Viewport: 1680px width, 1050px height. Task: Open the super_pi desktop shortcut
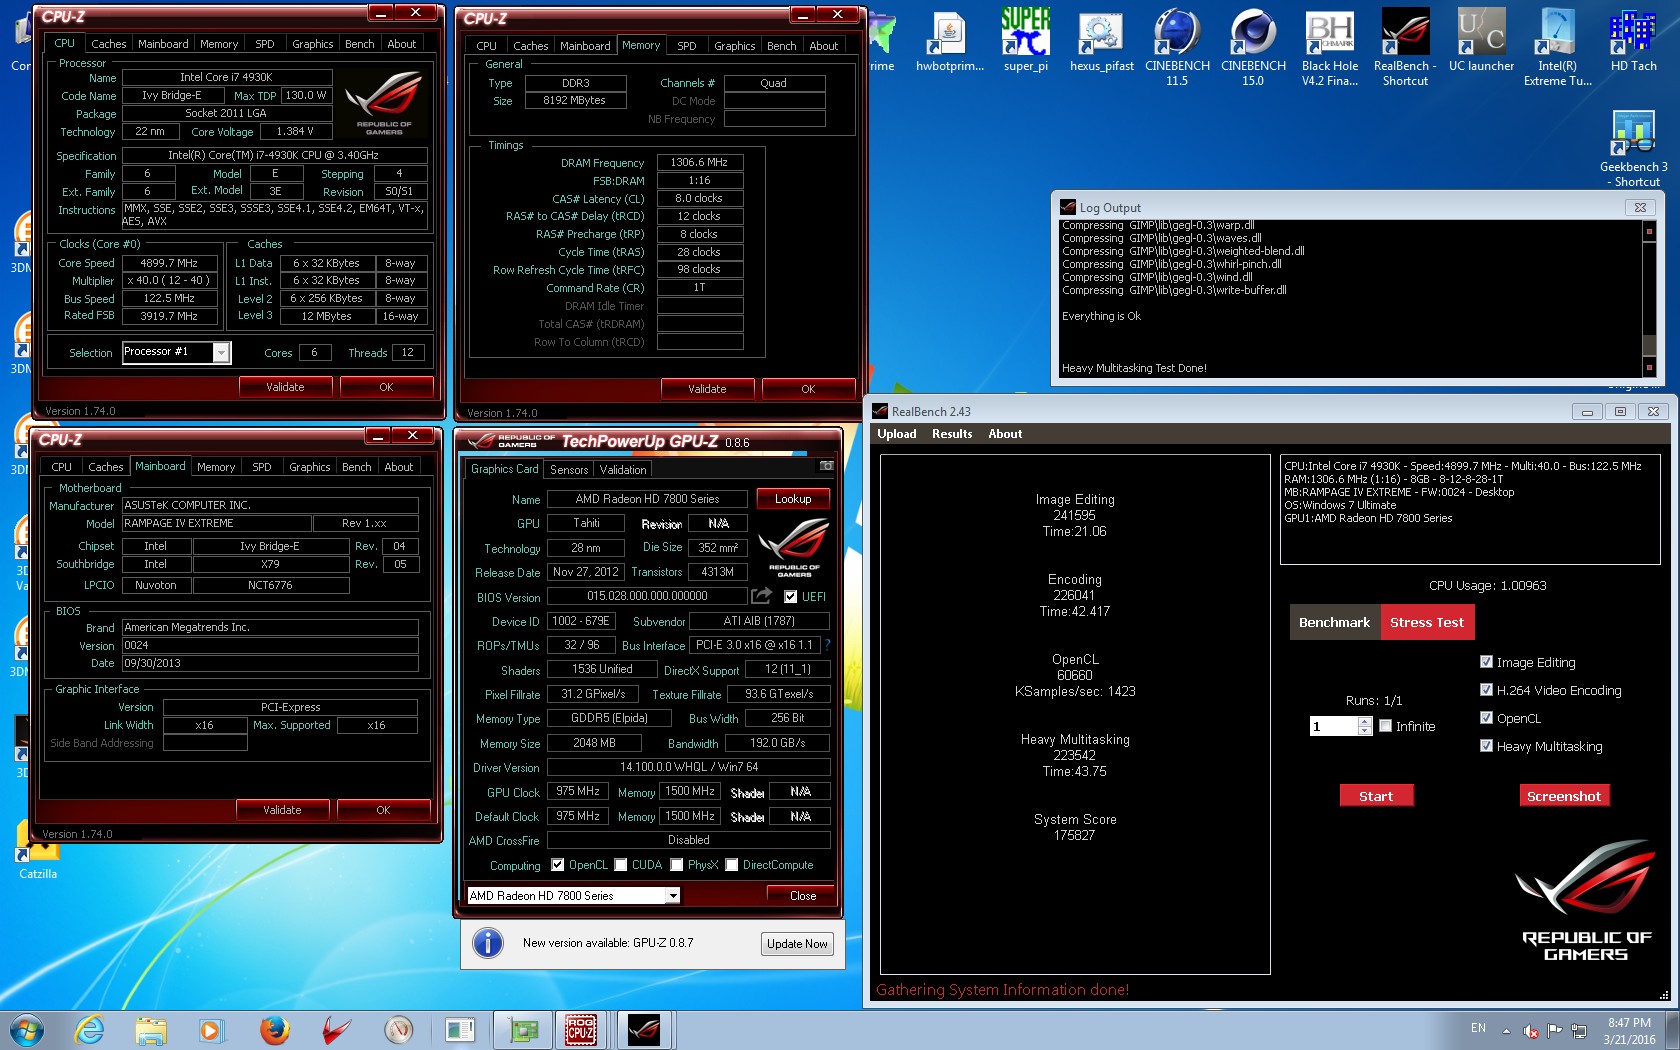1025,42
